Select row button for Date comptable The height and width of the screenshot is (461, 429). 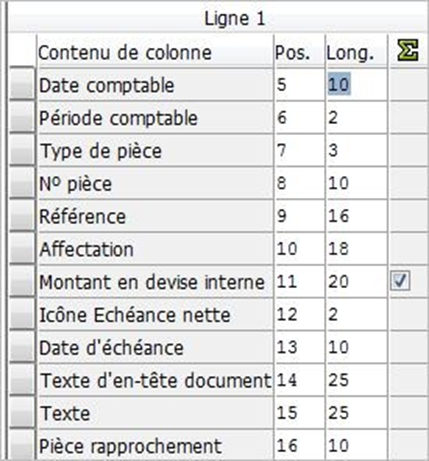22,84
